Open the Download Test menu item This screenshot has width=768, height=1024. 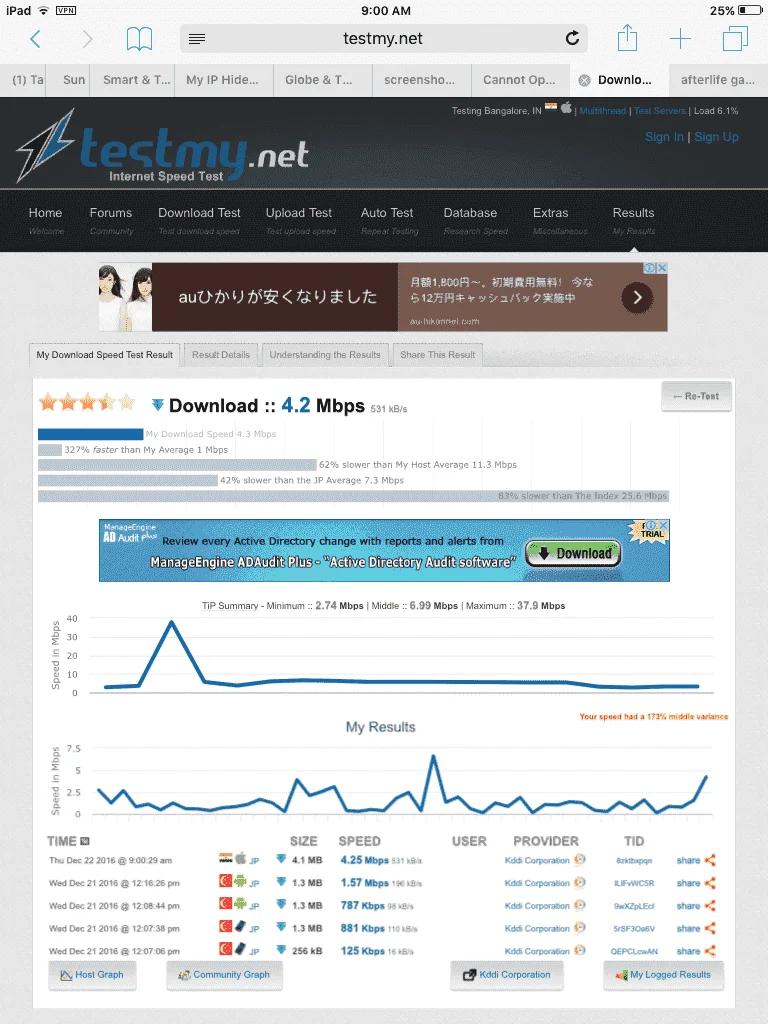199,220
